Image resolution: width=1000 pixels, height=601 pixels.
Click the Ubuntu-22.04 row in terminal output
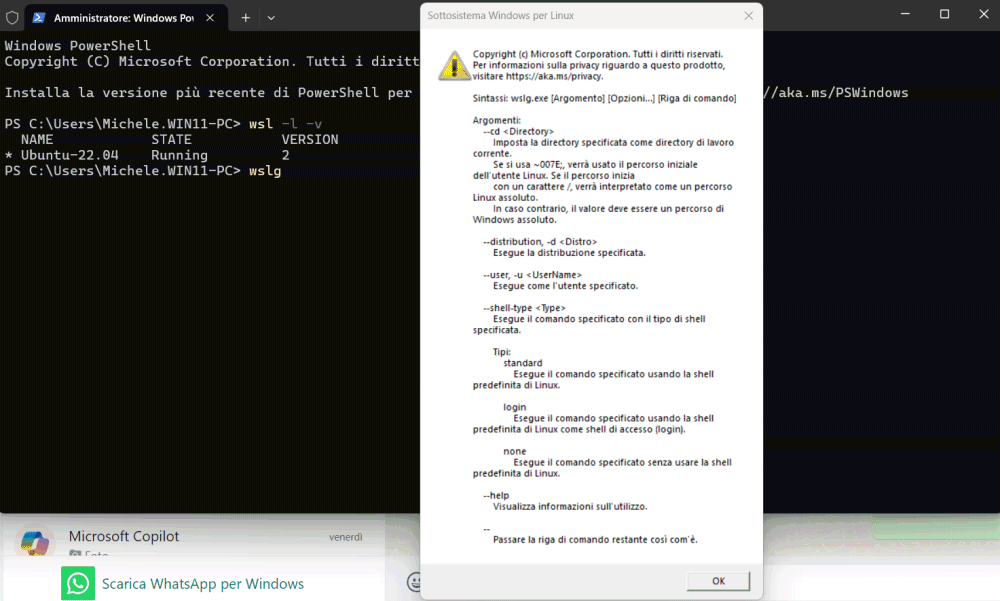coord(147,155)
